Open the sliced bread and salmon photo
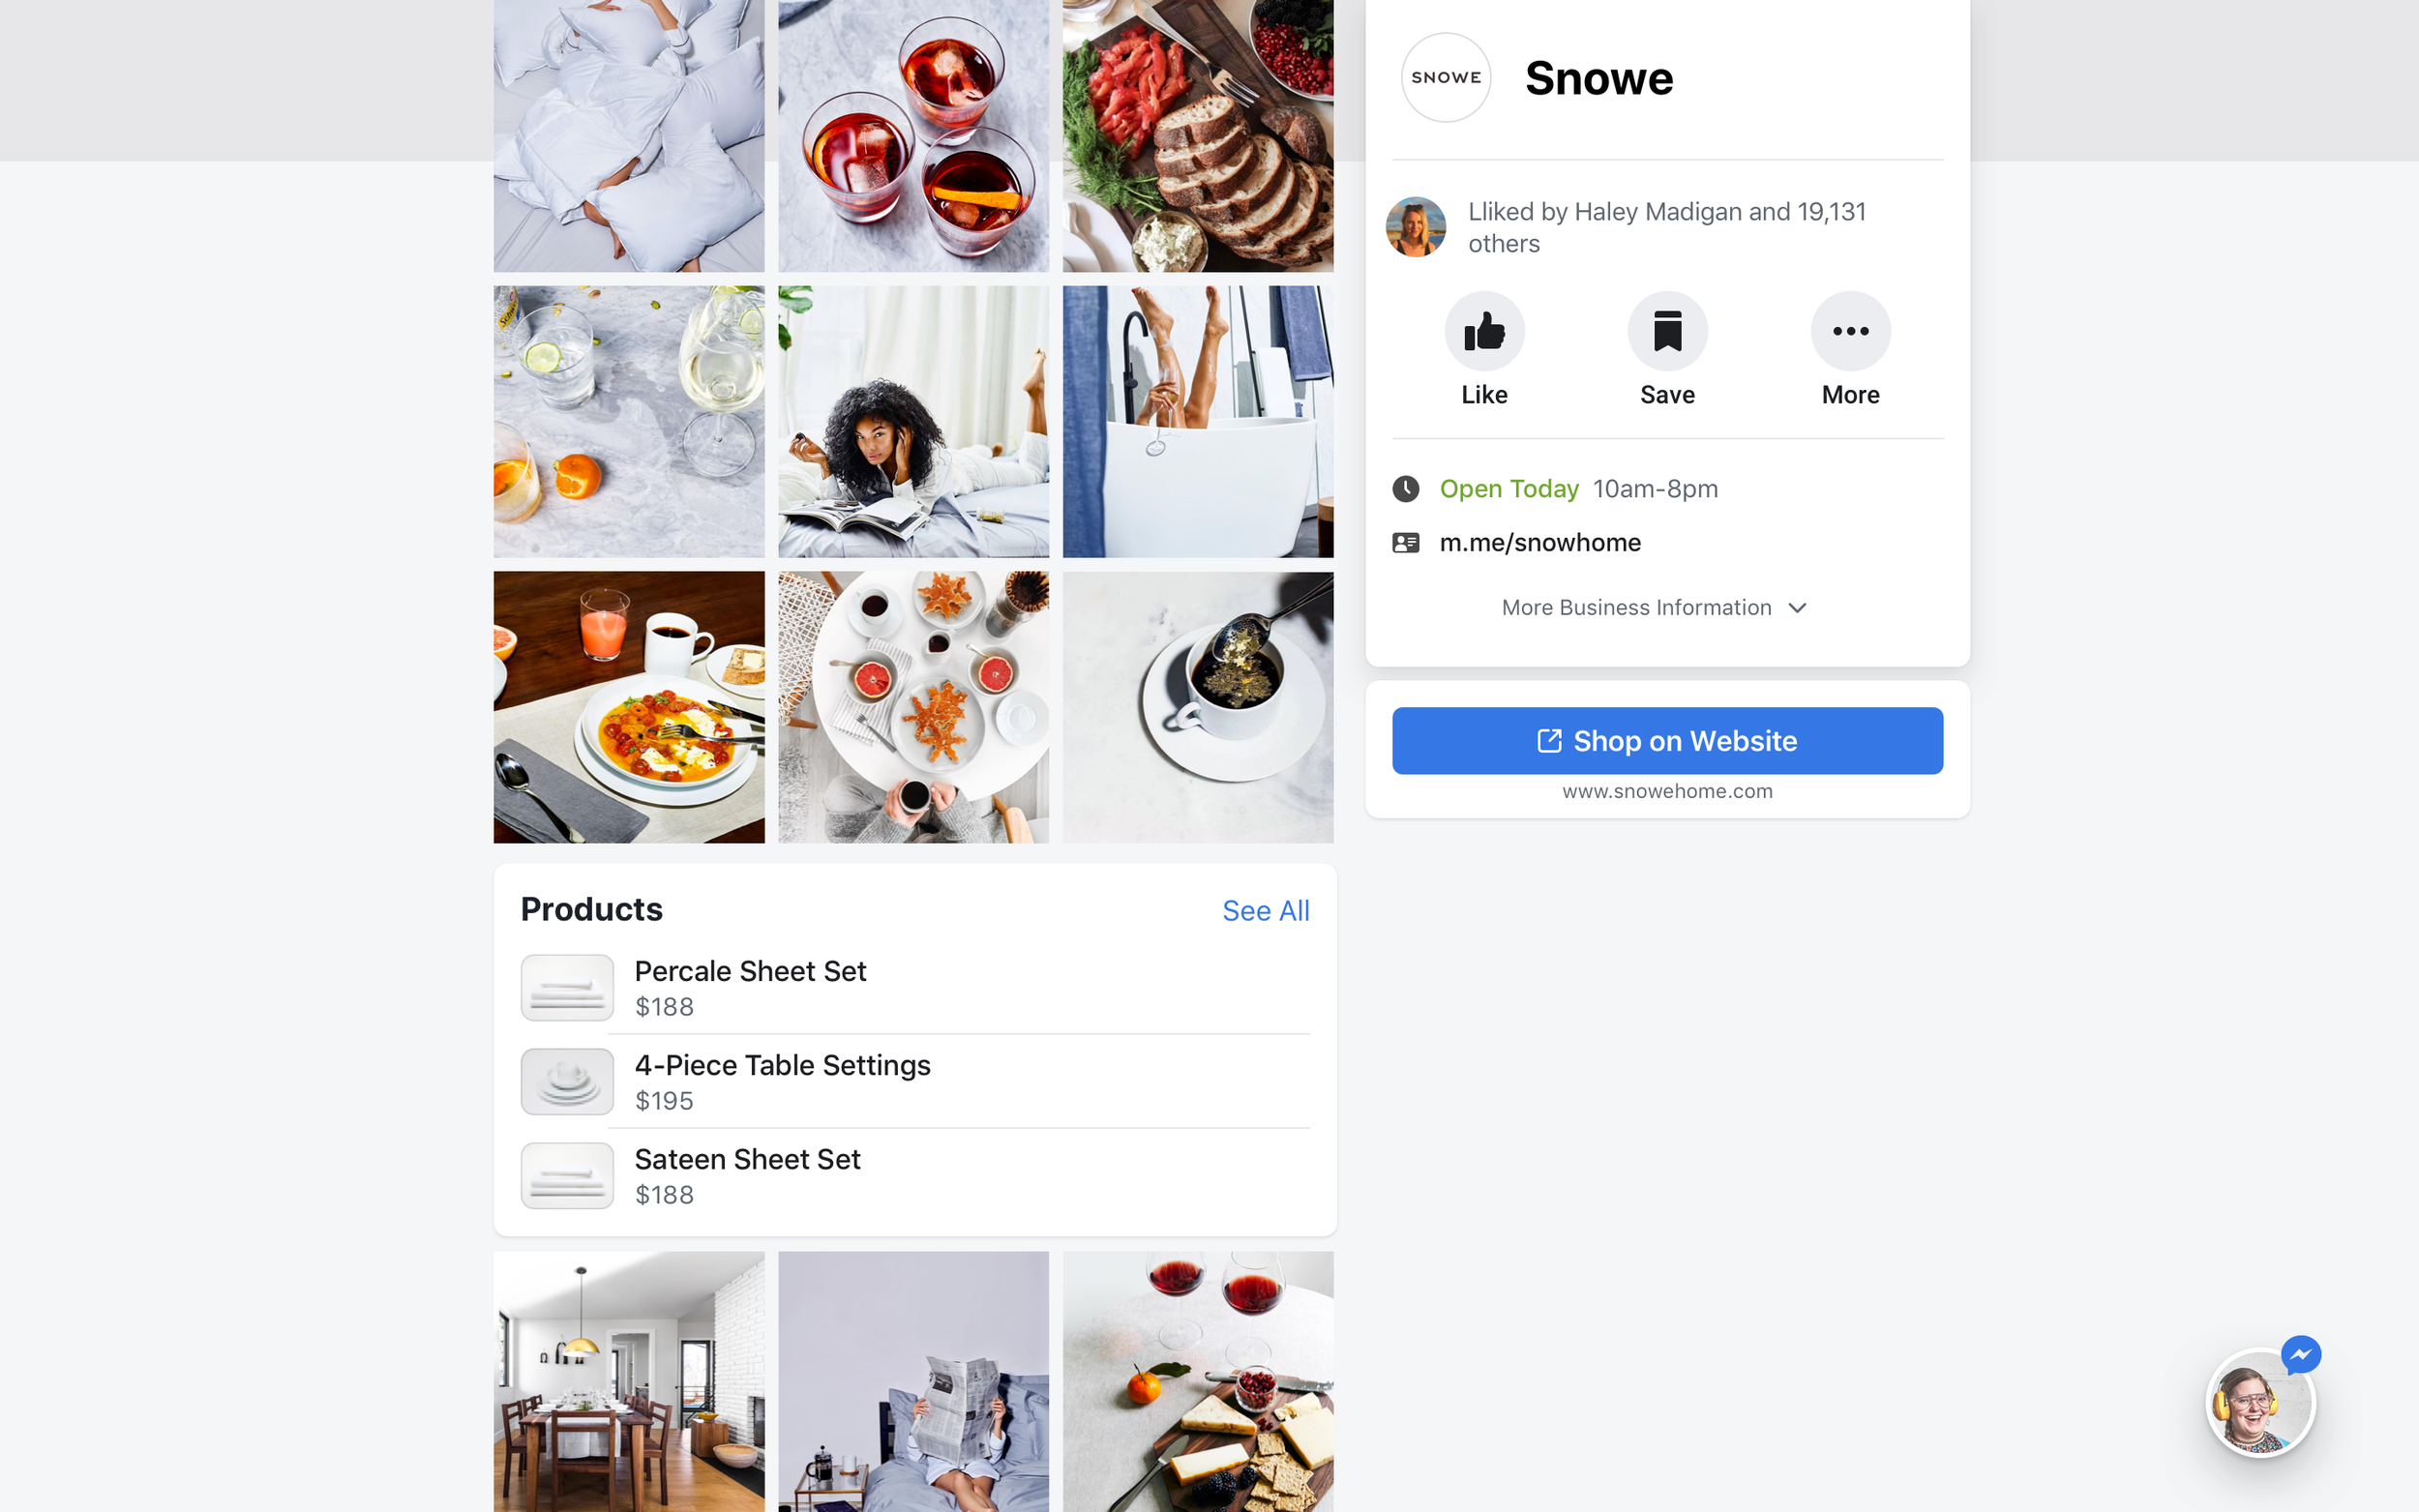Viewport: 2419px width, 1512px height. [1198, 136]
